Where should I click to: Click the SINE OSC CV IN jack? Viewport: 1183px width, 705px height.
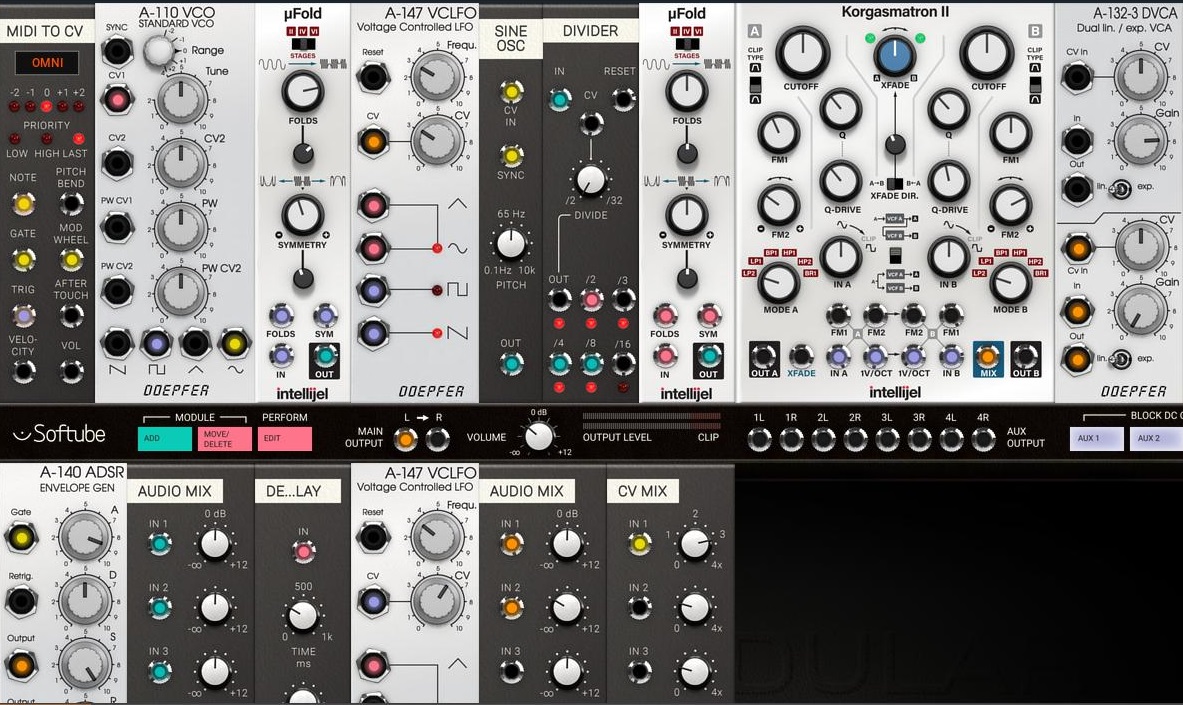tap(511, 91)
